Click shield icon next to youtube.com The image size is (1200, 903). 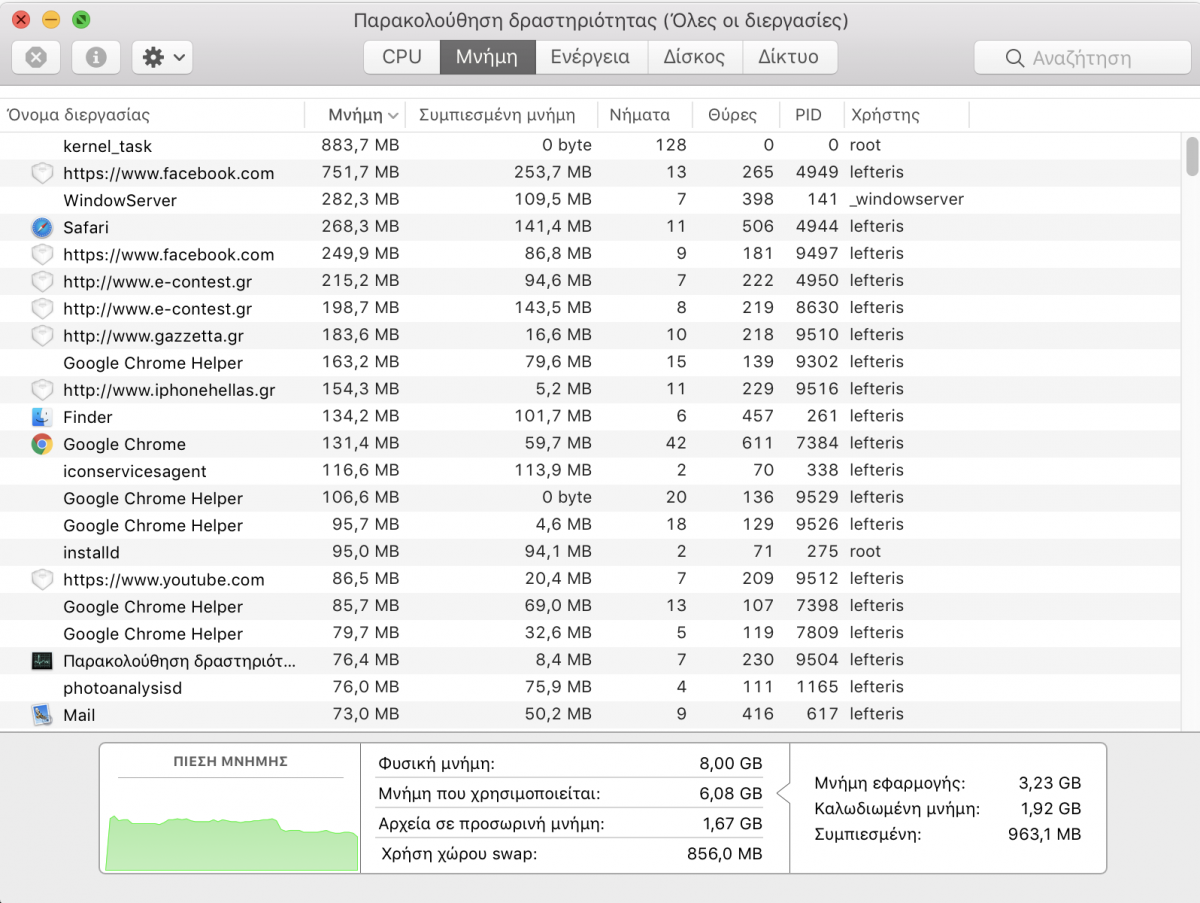coord(42,579)
